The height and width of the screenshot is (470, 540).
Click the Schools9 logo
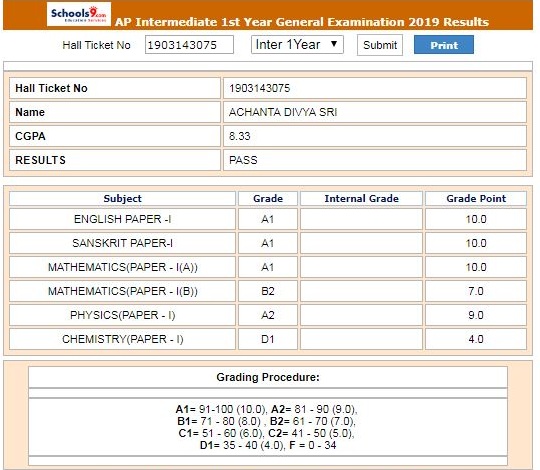pos(79,14)
